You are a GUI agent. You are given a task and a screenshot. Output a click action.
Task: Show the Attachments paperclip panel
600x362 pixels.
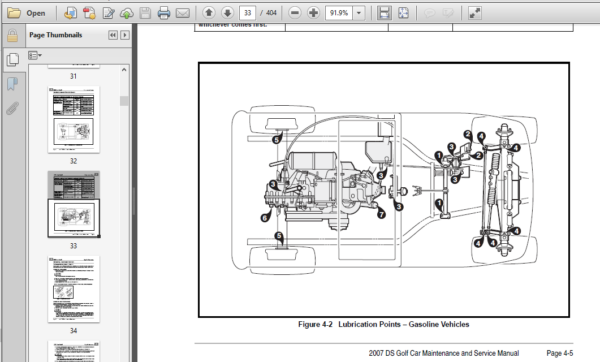[12, 108]
